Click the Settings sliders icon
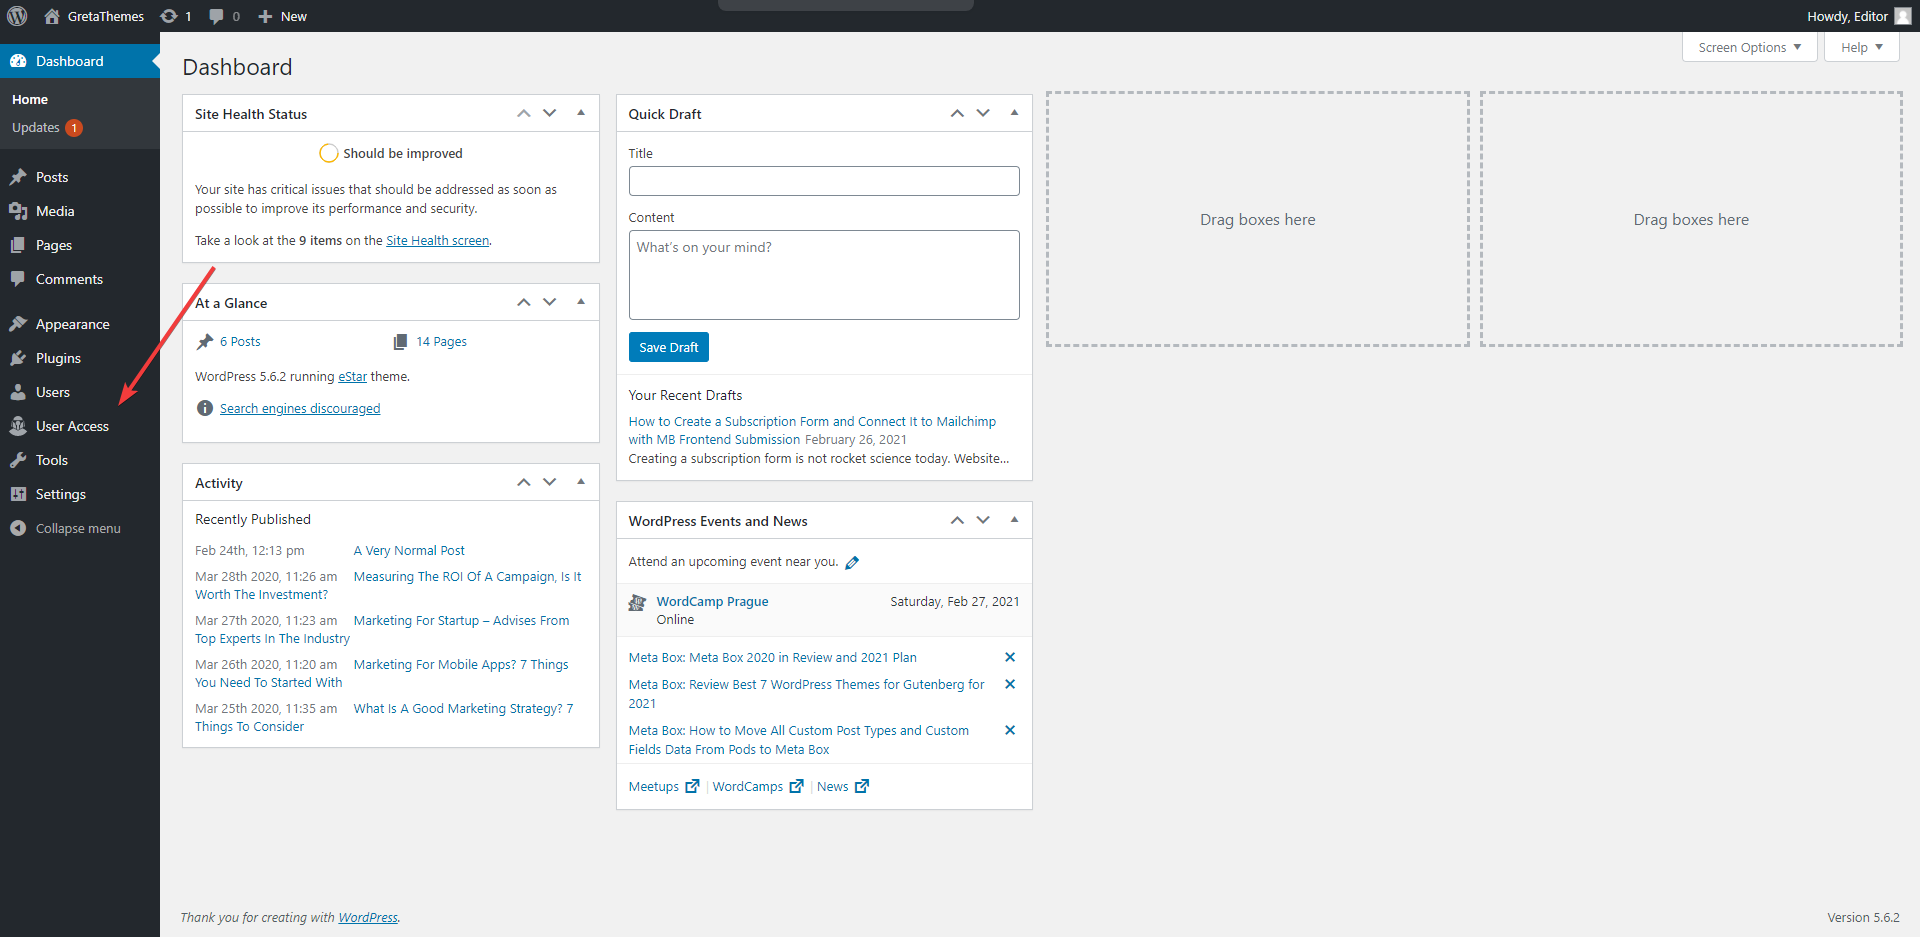Image resolution: width=1920 pixels, height=937 pixels. click(x=18, y=494)
